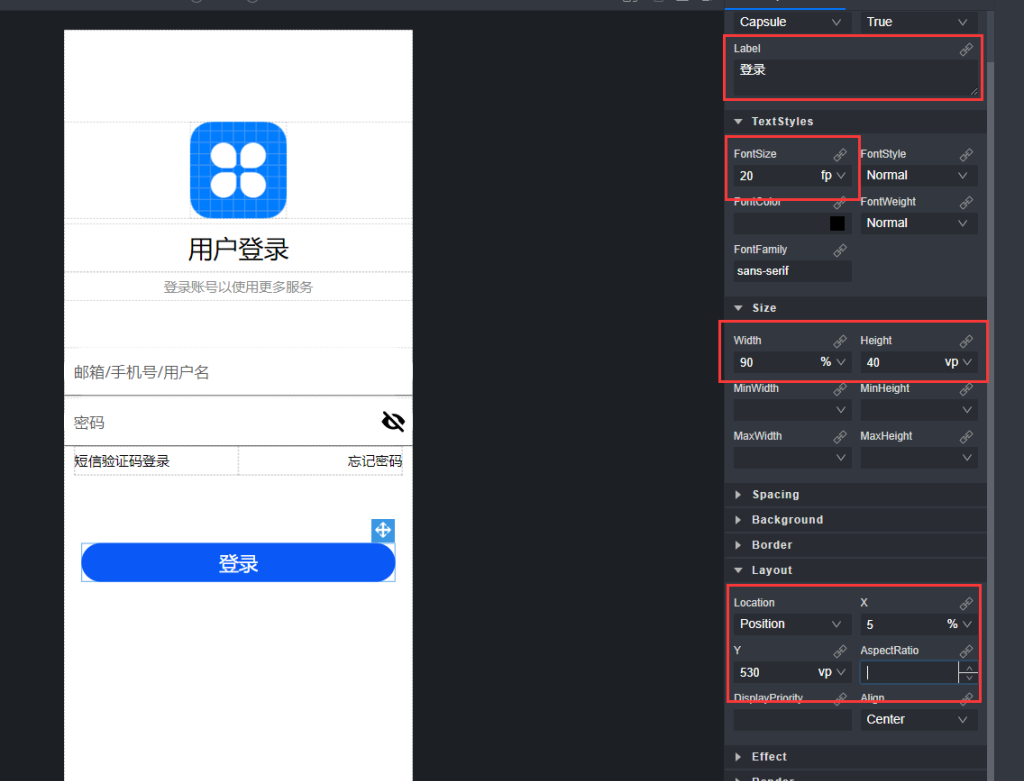Click the 忘记密码 link
This screenshot has height=781, width=1024.
click(375, 461)
